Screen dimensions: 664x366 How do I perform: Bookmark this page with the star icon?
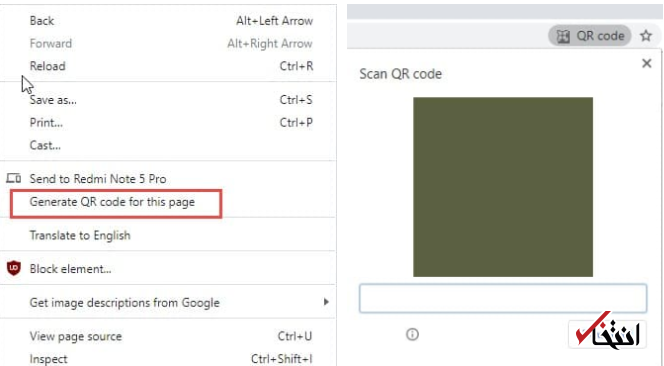point(646,36)
